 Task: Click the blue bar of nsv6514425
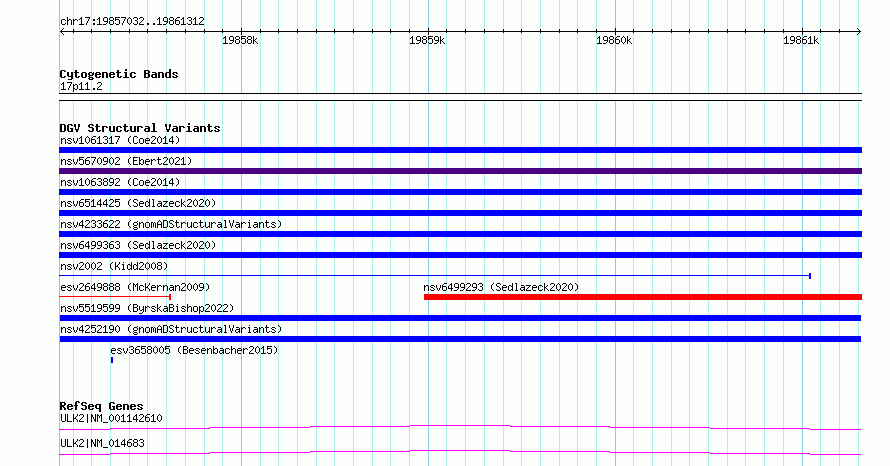pyautogui.click(x=460, y=213)
